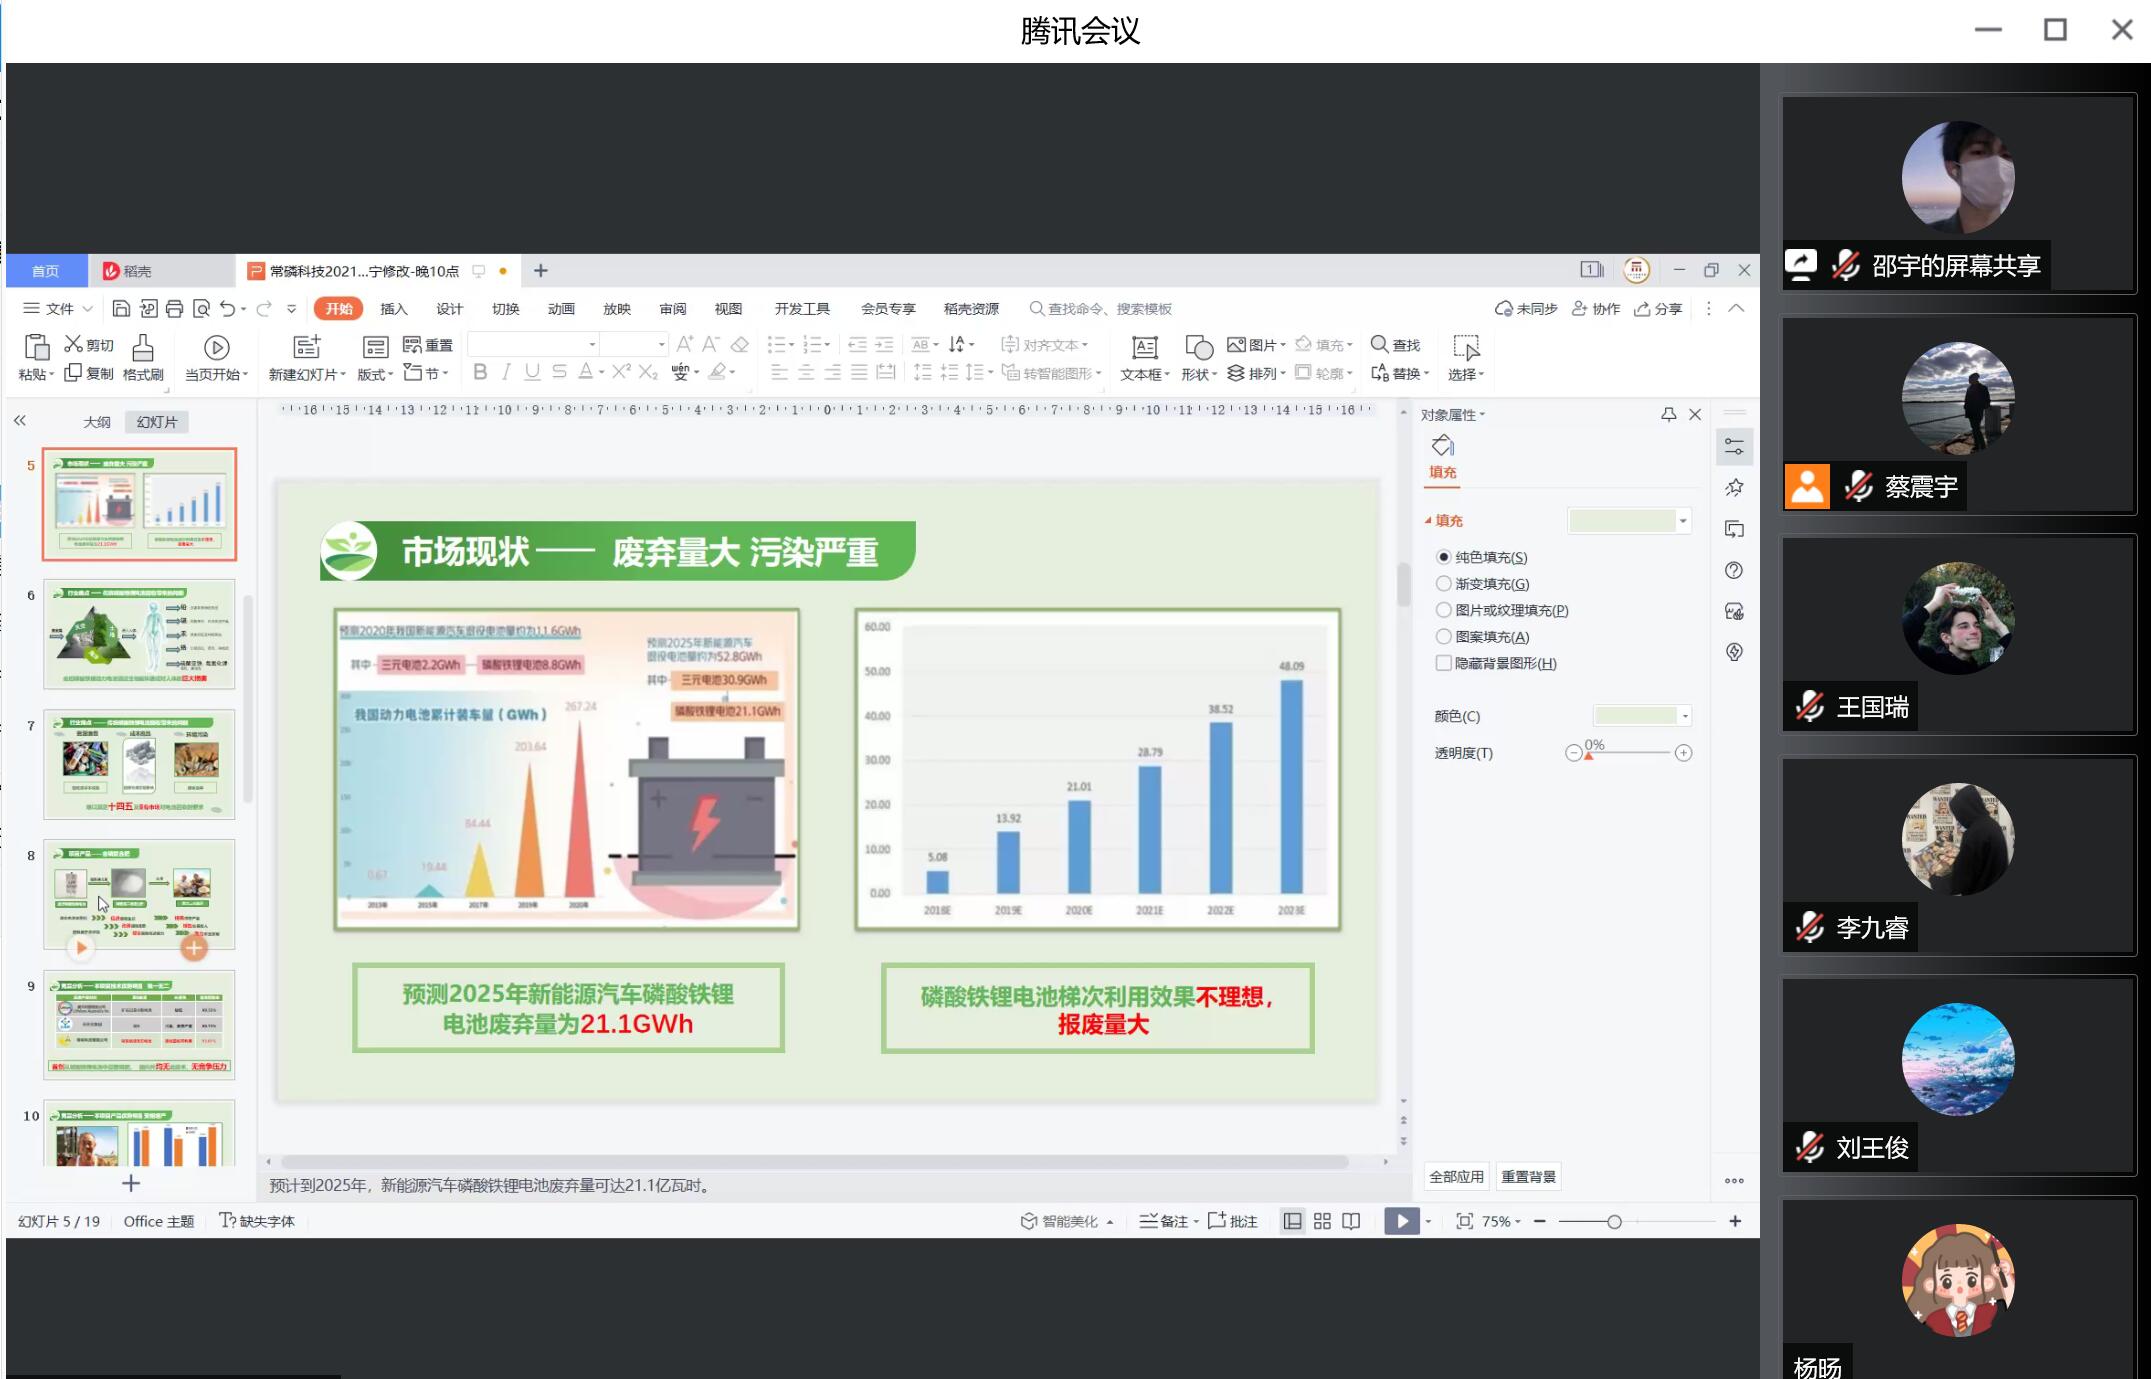Switch to slide sorter grid view icon
The image size is (2151, 1379).
tap(1322, 1221)
